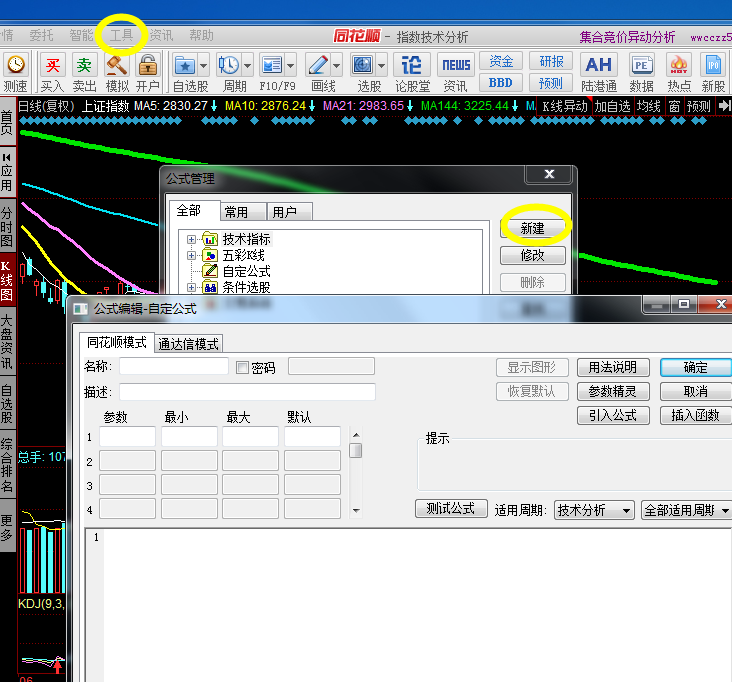732x682 pixels.
Task: Open the 委托 menu
Action: pyautogui.click(x=41, y=35)
